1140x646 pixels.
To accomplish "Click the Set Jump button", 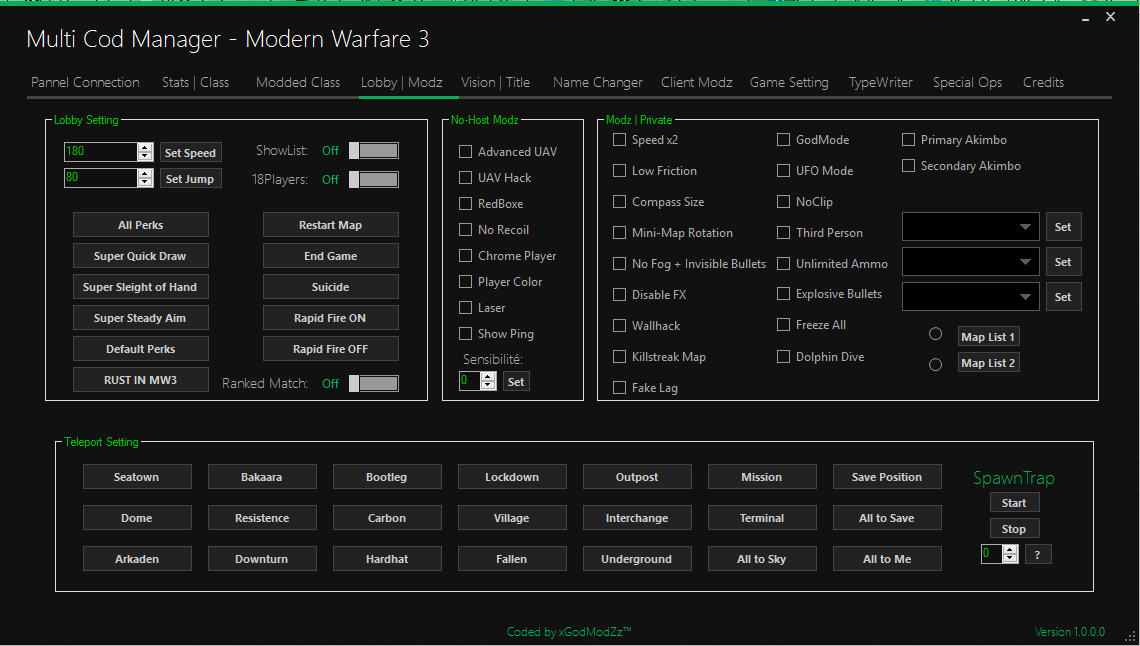I will click(190, 179).
